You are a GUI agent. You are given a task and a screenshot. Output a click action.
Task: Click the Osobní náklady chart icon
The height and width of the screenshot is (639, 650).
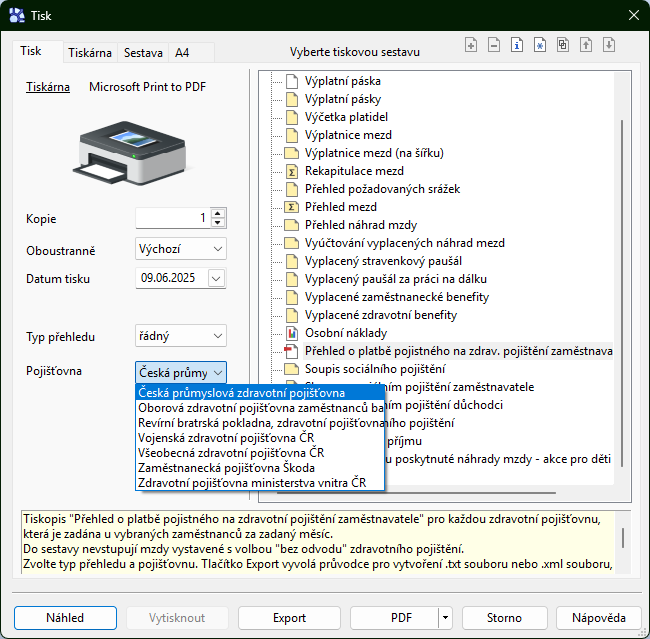292,333
